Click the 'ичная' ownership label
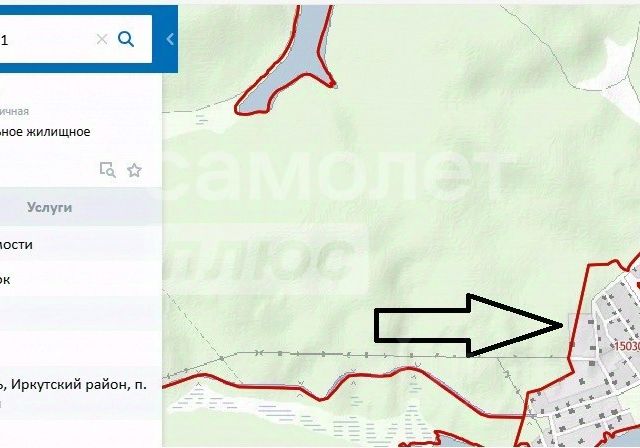640x448 pixels. coord(14,111)
